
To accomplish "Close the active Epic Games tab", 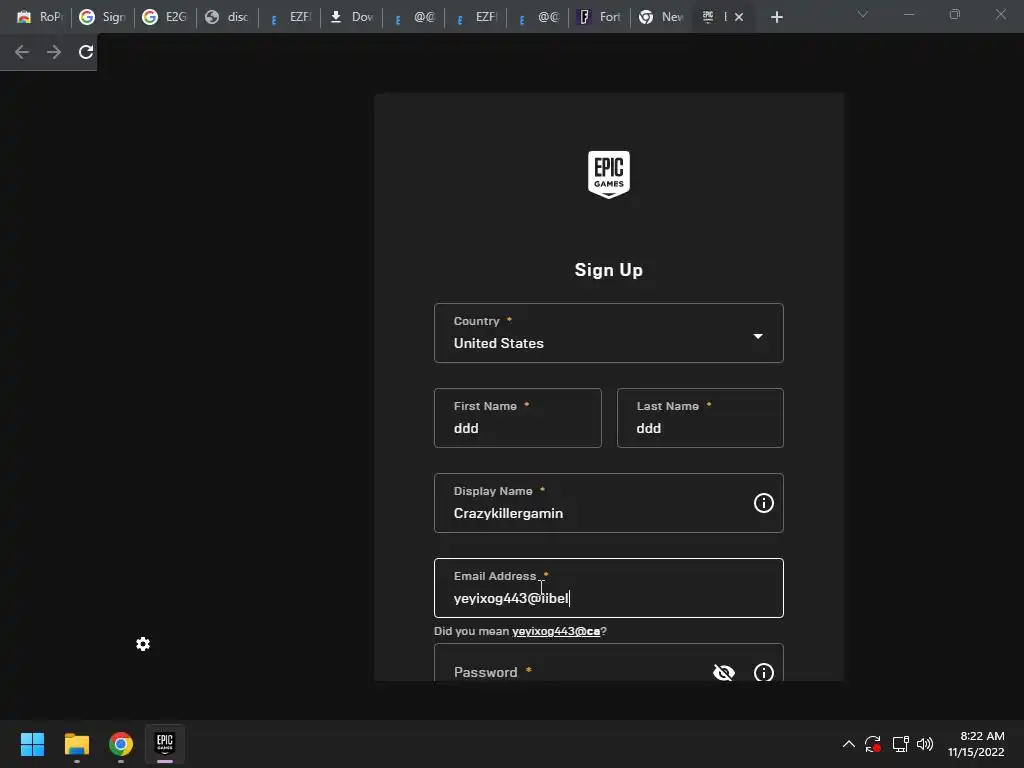I will pyautogui.click(x=739, y=17).
